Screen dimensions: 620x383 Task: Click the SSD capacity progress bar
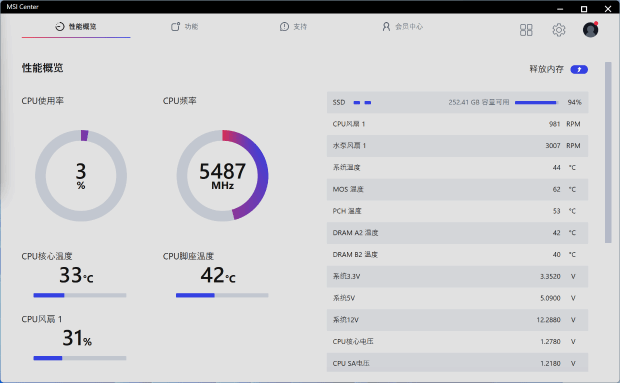(536, 103)
